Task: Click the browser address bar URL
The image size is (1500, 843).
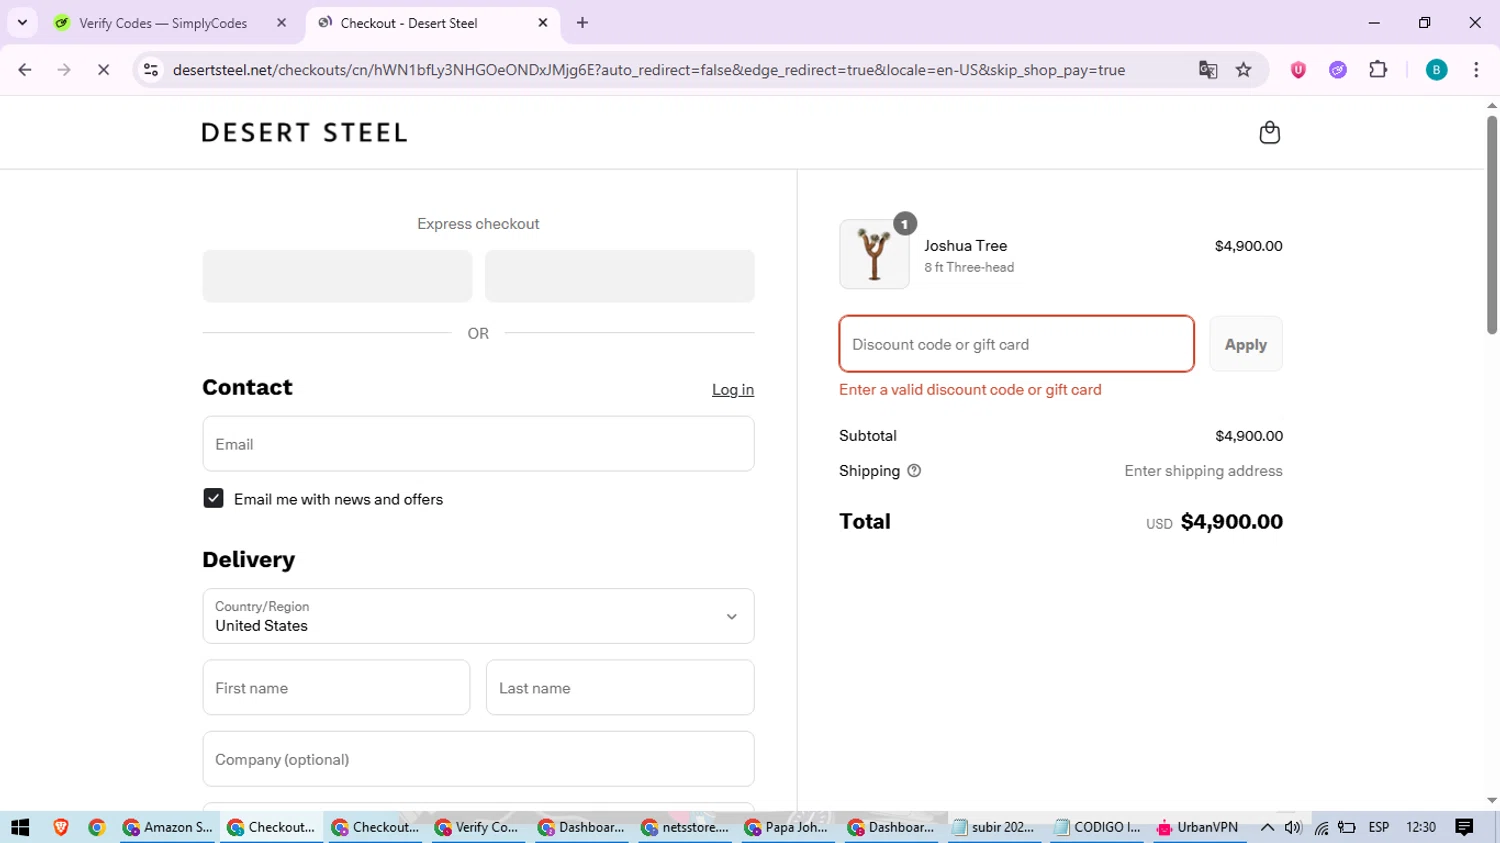Action: (x=648, y=70)
